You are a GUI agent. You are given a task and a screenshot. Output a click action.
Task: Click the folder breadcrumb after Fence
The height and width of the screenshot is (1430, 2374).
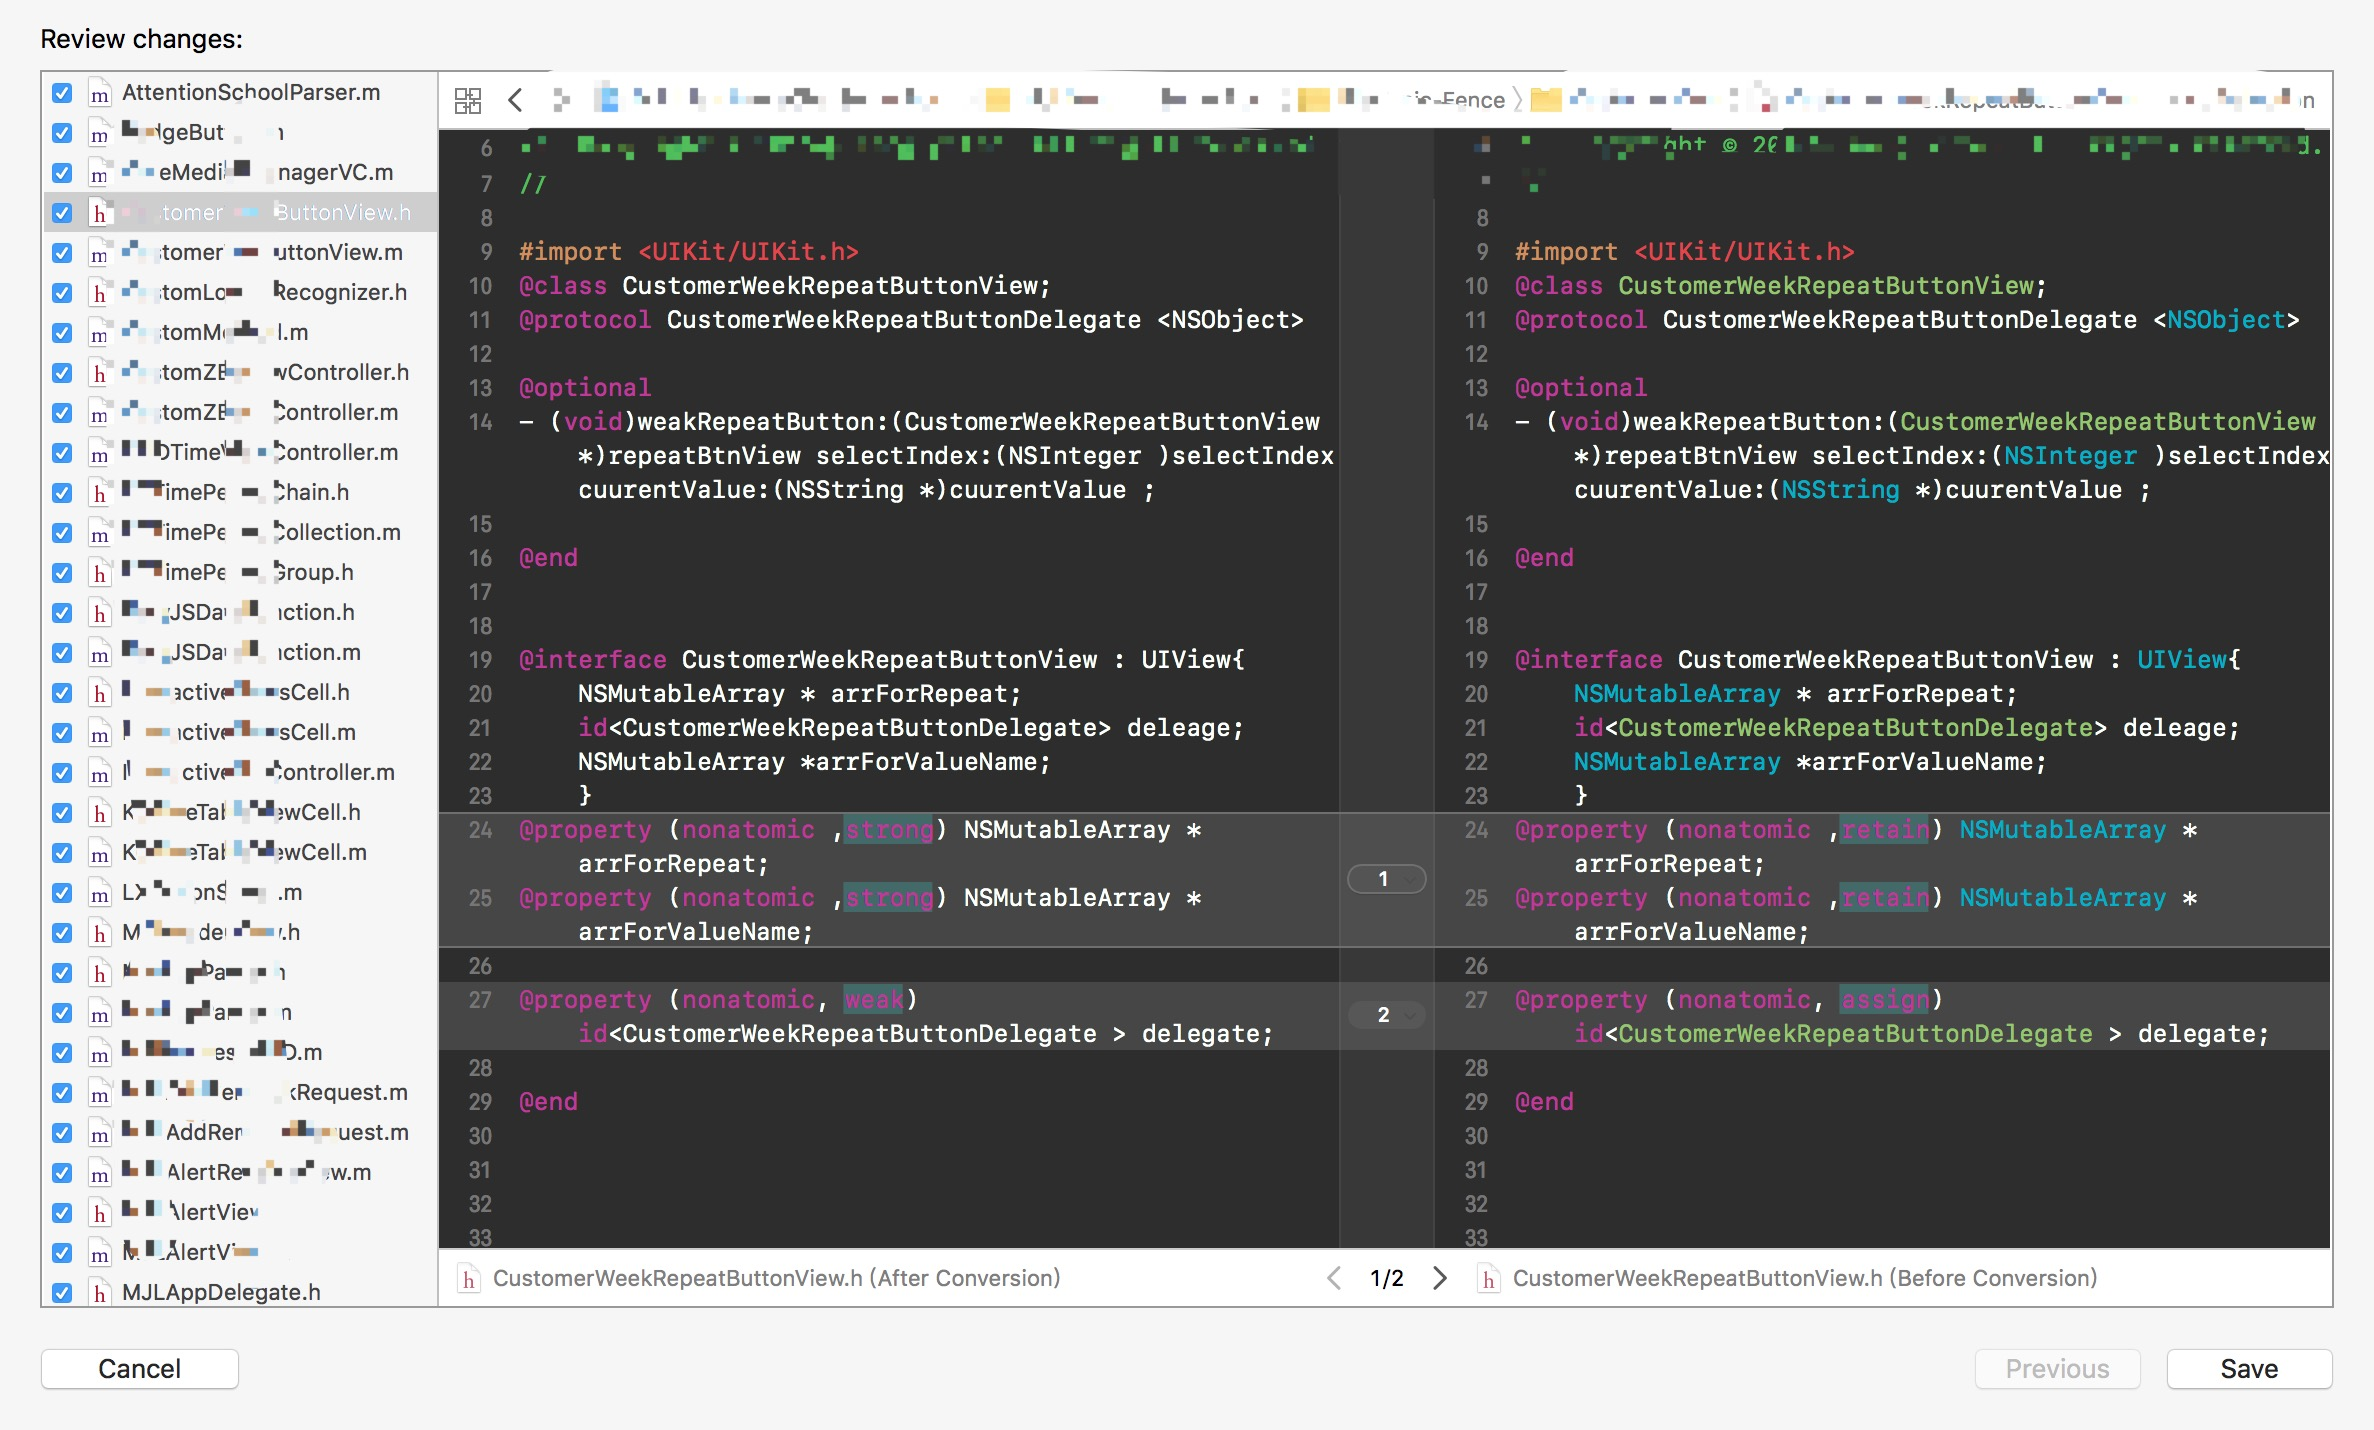[1545, 100]
